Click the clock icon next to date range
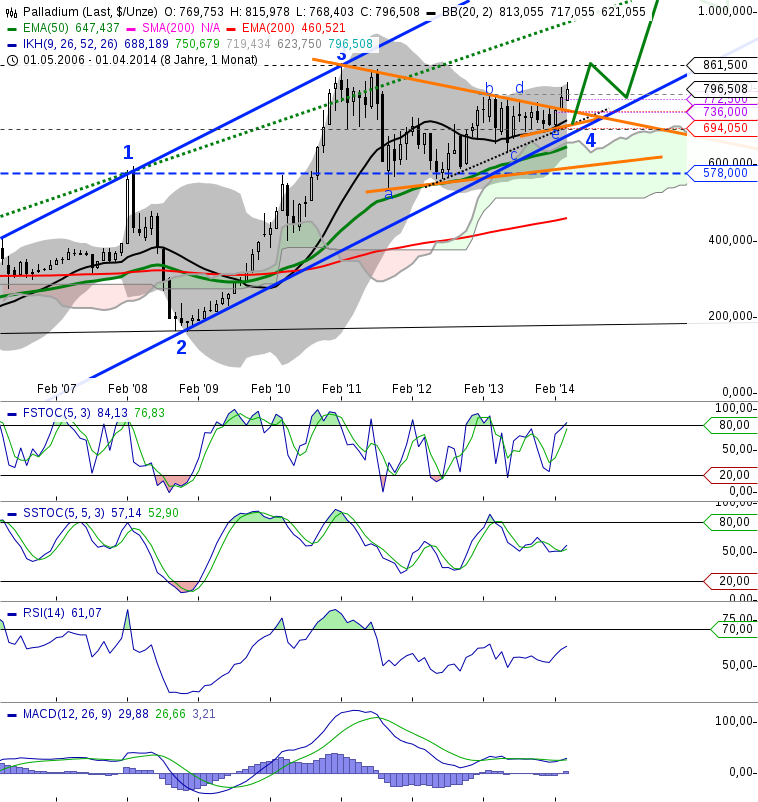Image resolution: width=758 pixels, height=802 pixels. 11,60
